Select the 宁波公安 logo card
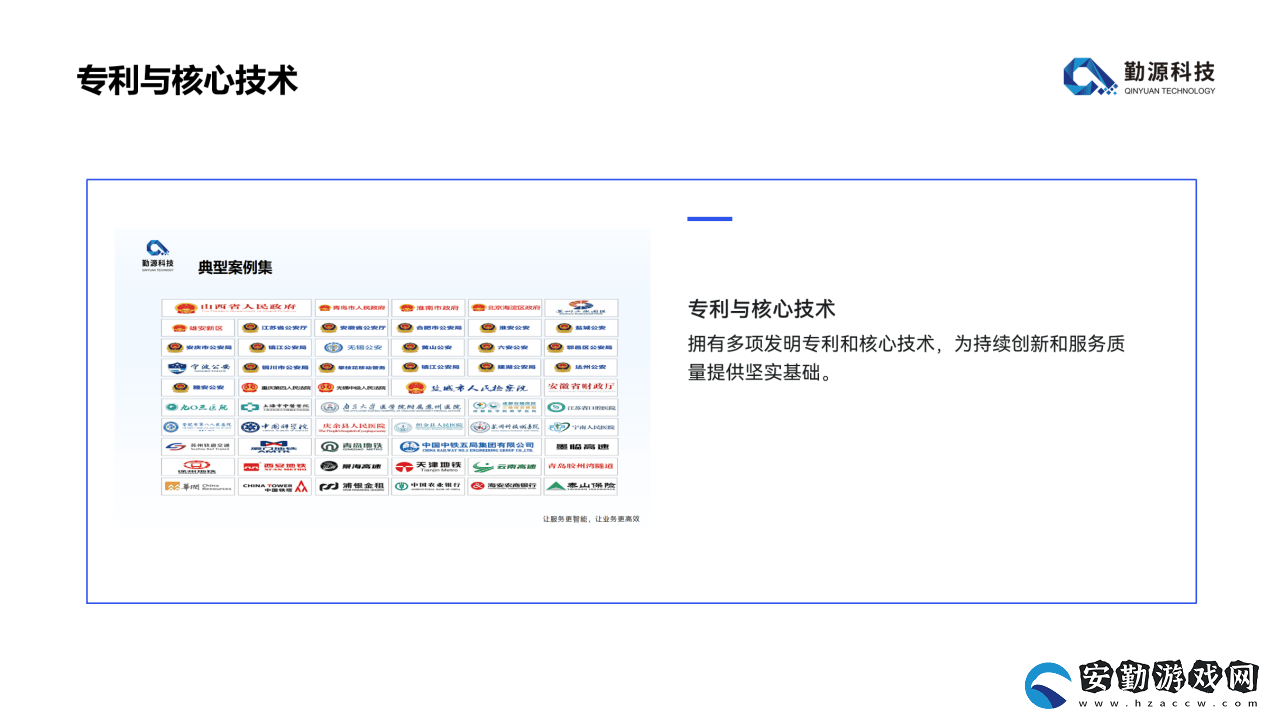 click(x=198, y=367)
